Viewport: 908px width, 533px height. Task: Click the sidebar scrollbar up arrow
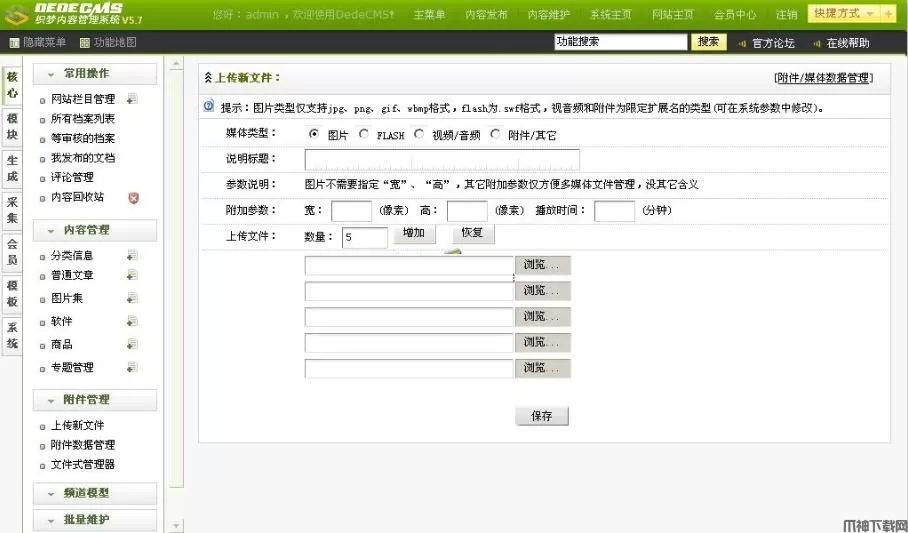coord(177,63)
